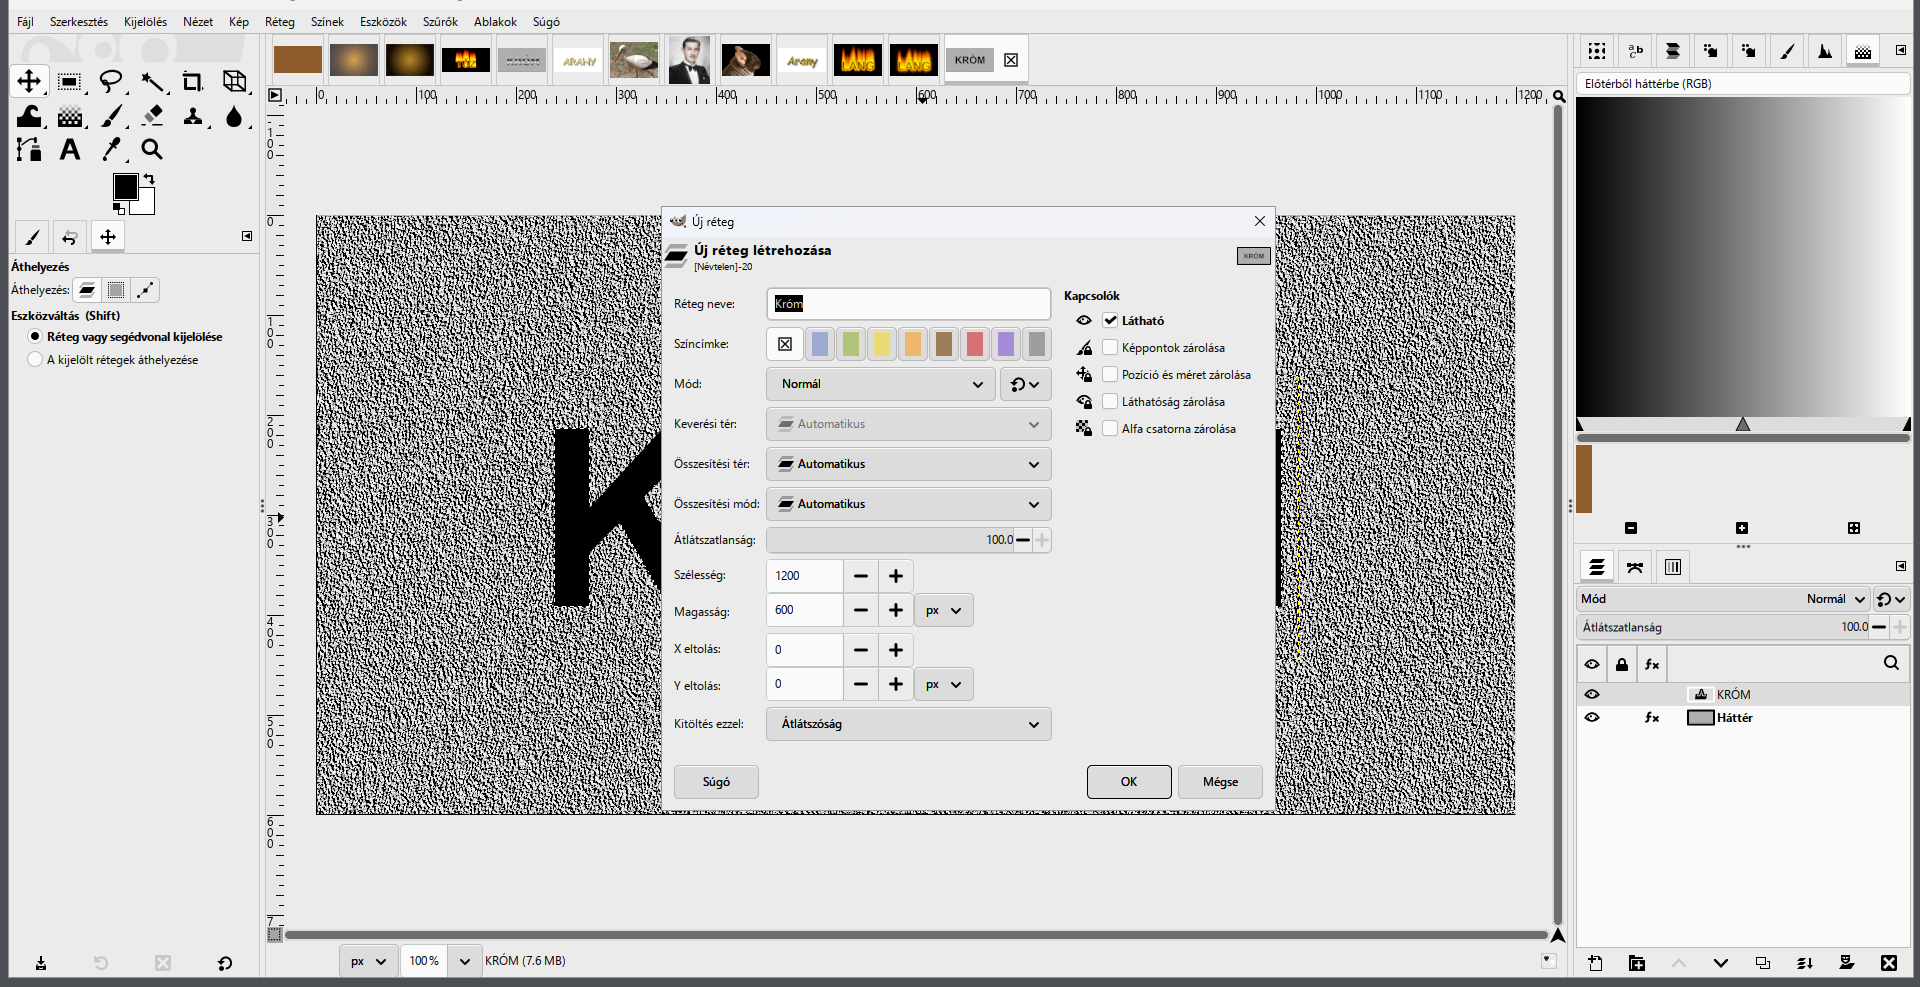Select the Unified Transform tool
Image resolution: width=1920 pixels, height=987 pixels.
click(234, 81)
